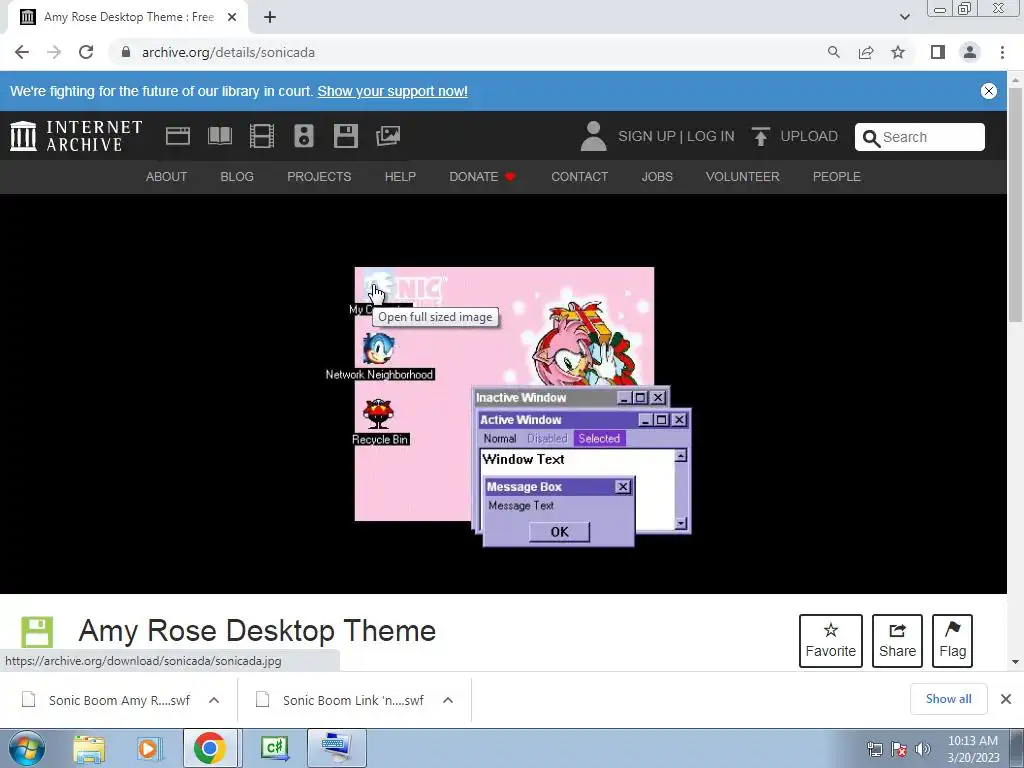The height and width of the screenshot is (768, 1024).
Task: Open the Chrome profile icon
Action: pos(970,52)
